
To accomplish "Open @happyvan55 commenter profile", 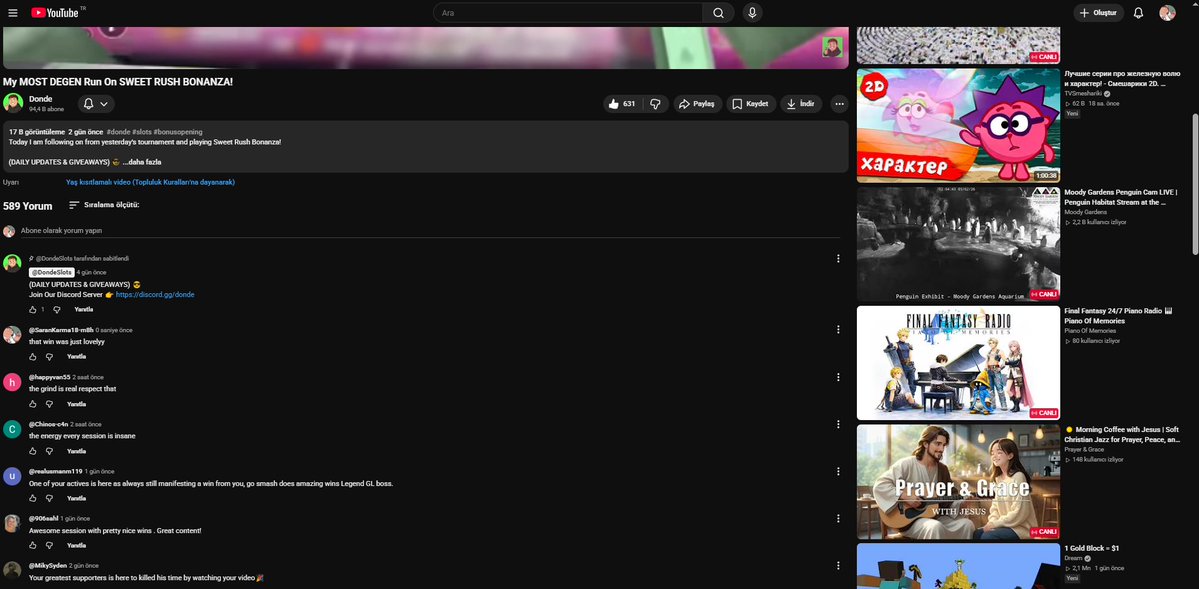I will point(49,377).
